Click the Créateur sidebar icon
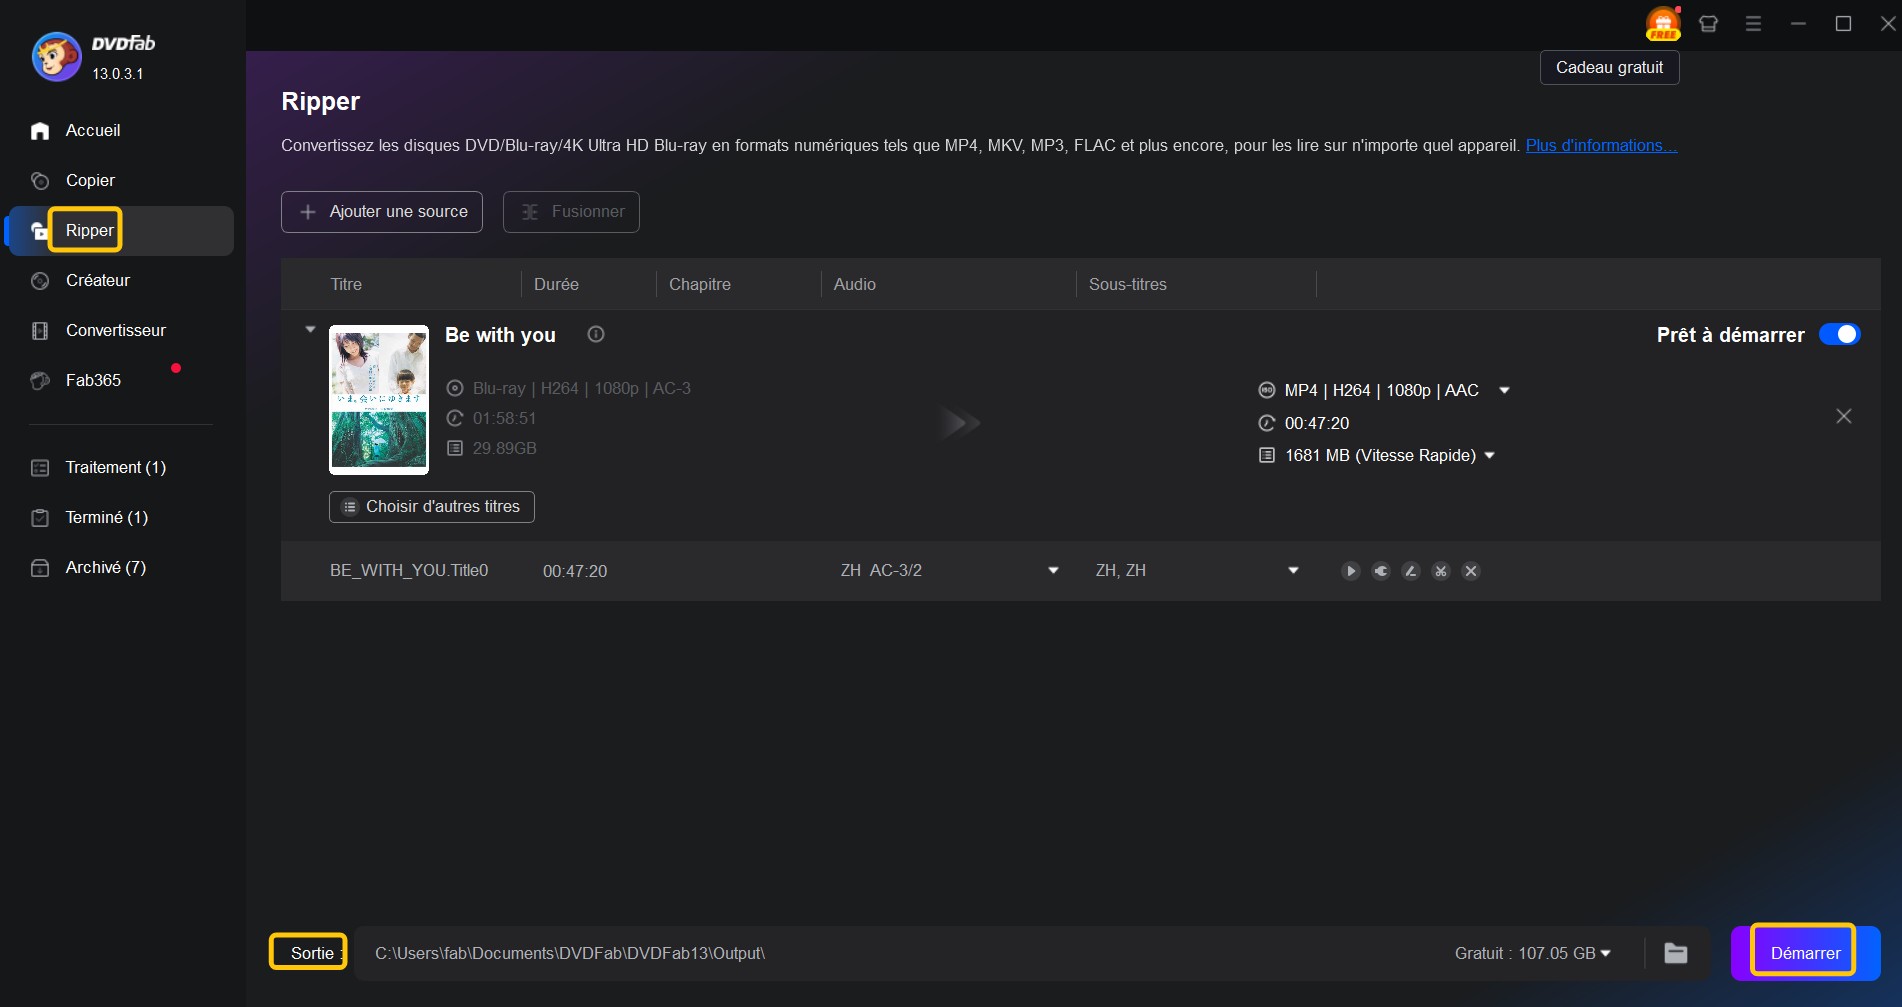The image size is (1902, 1007). (x=40, y=281)
